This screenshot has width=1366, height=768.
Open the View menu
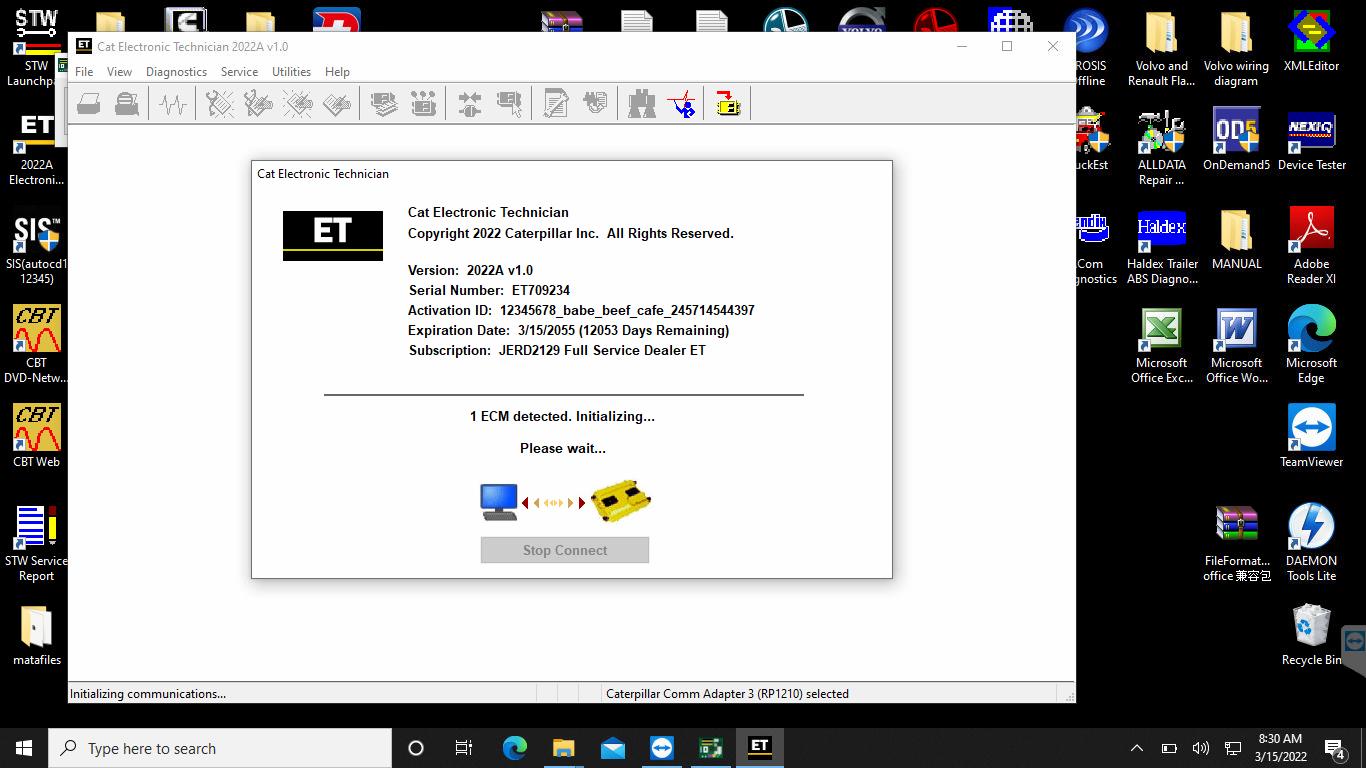point(119,72)
